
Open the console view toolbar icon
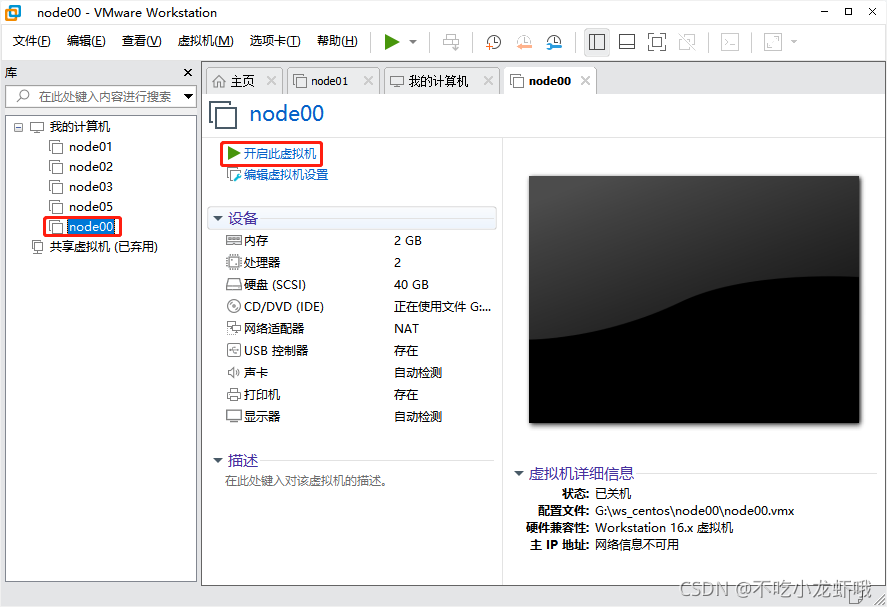[730, 42]
